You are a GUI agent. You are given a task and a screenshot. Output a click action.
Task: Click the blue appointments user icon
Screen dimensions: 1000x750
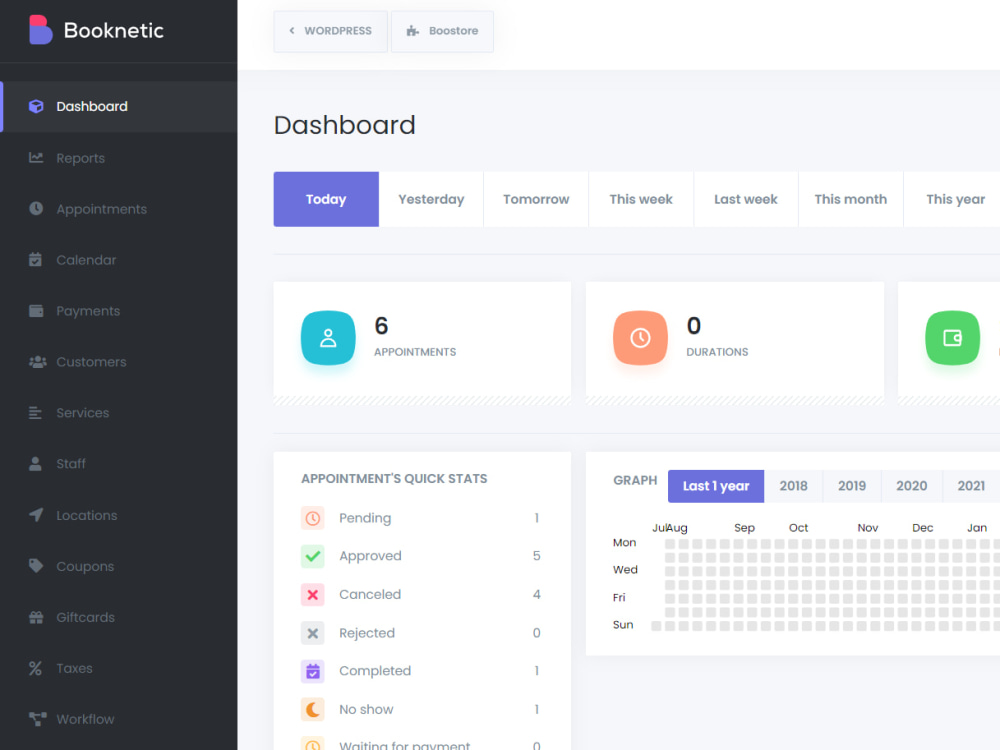pyautogui.click(x=328, y=338)
